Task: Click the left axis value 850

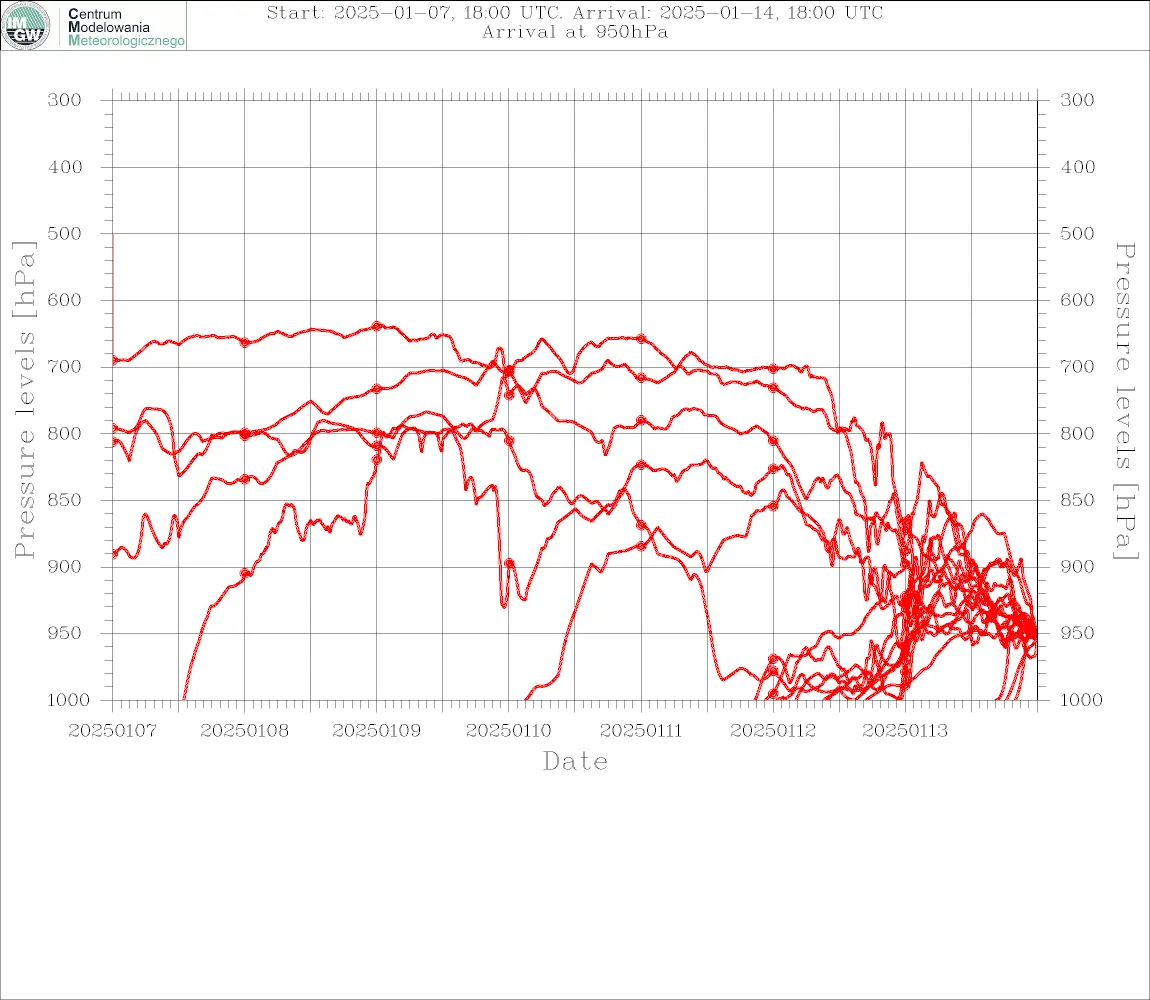Action: (65, 500)
